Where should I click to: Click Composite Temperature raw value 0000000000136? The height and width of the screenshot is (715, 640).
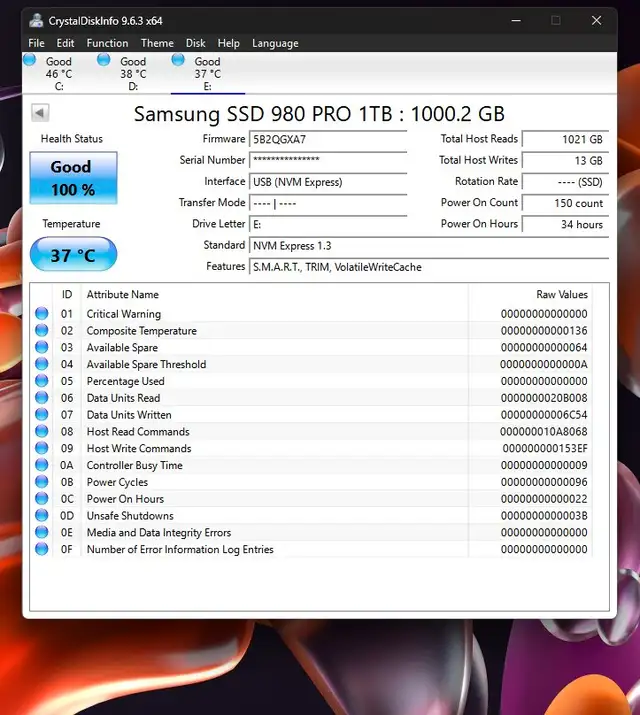click(x=544, y=330)
